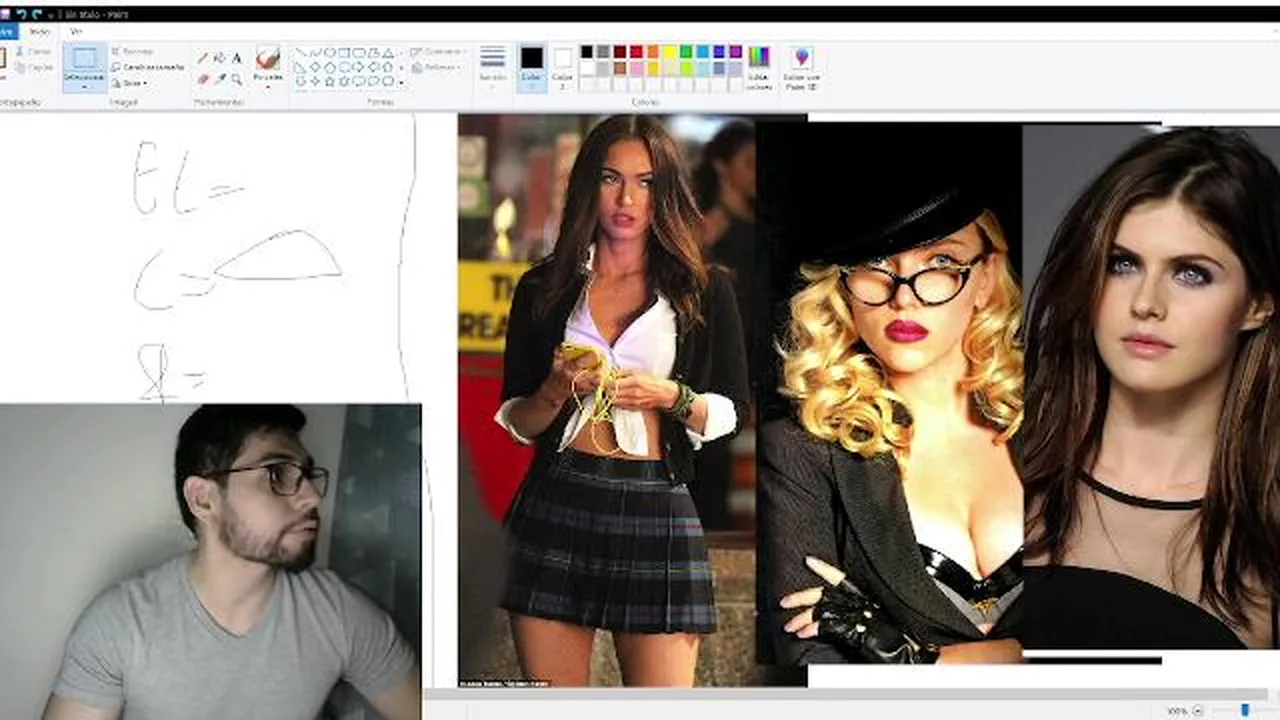Pick the green color swatch

pyautogui.click(x=686, y=52)
